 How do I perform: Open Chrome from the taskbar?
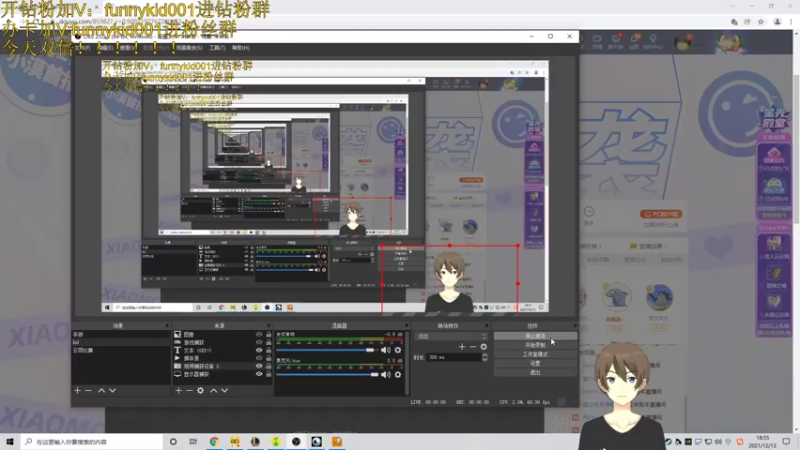click(x=214, y=441)
